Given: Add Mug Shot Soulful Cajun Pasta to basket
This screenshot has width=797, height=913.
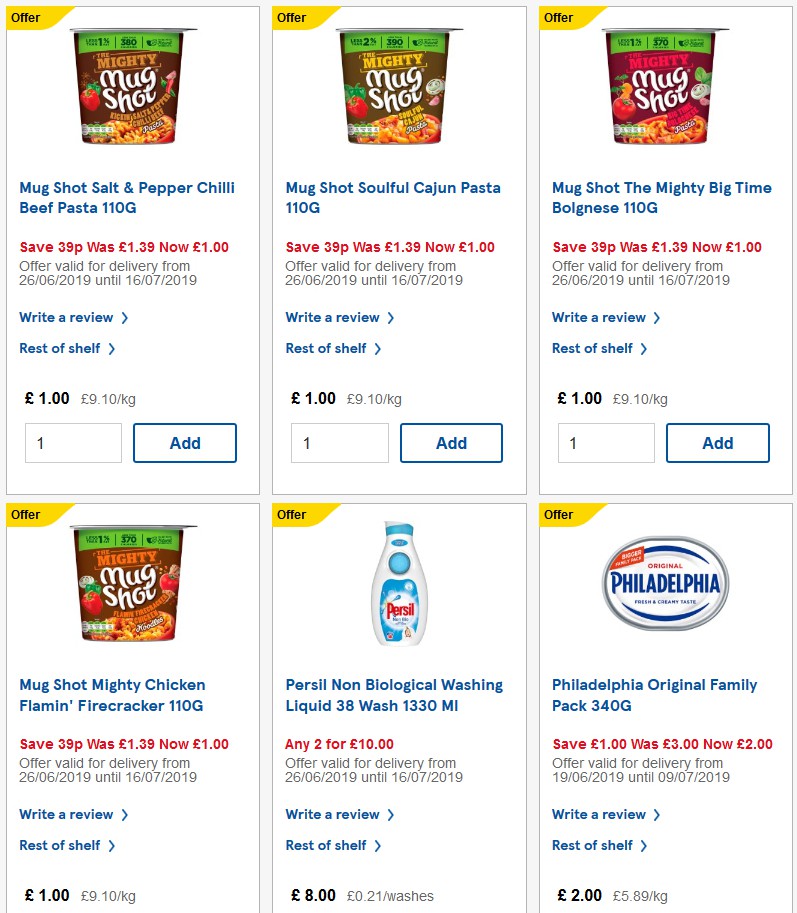Looking at the screenshot, I should point(451,443).
